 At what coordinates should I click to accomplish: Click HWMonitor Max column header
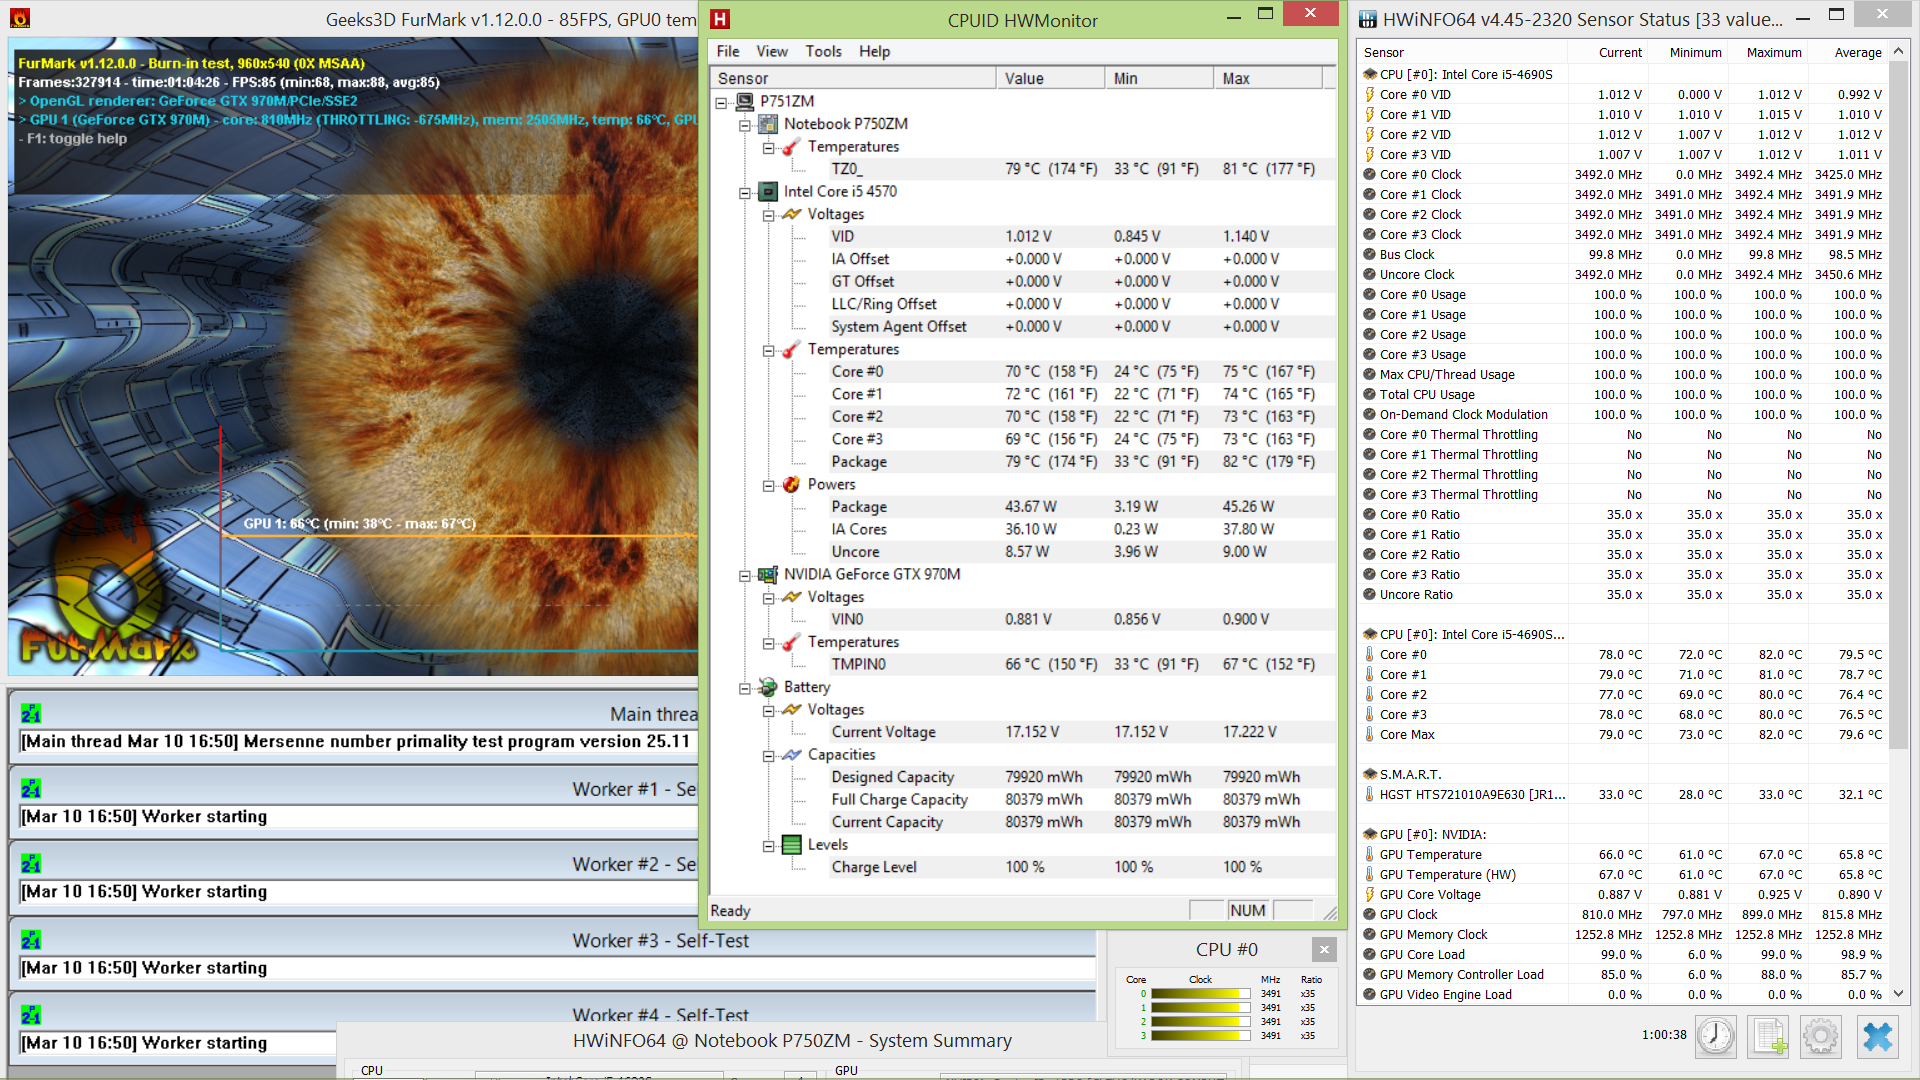[1267, 78]
